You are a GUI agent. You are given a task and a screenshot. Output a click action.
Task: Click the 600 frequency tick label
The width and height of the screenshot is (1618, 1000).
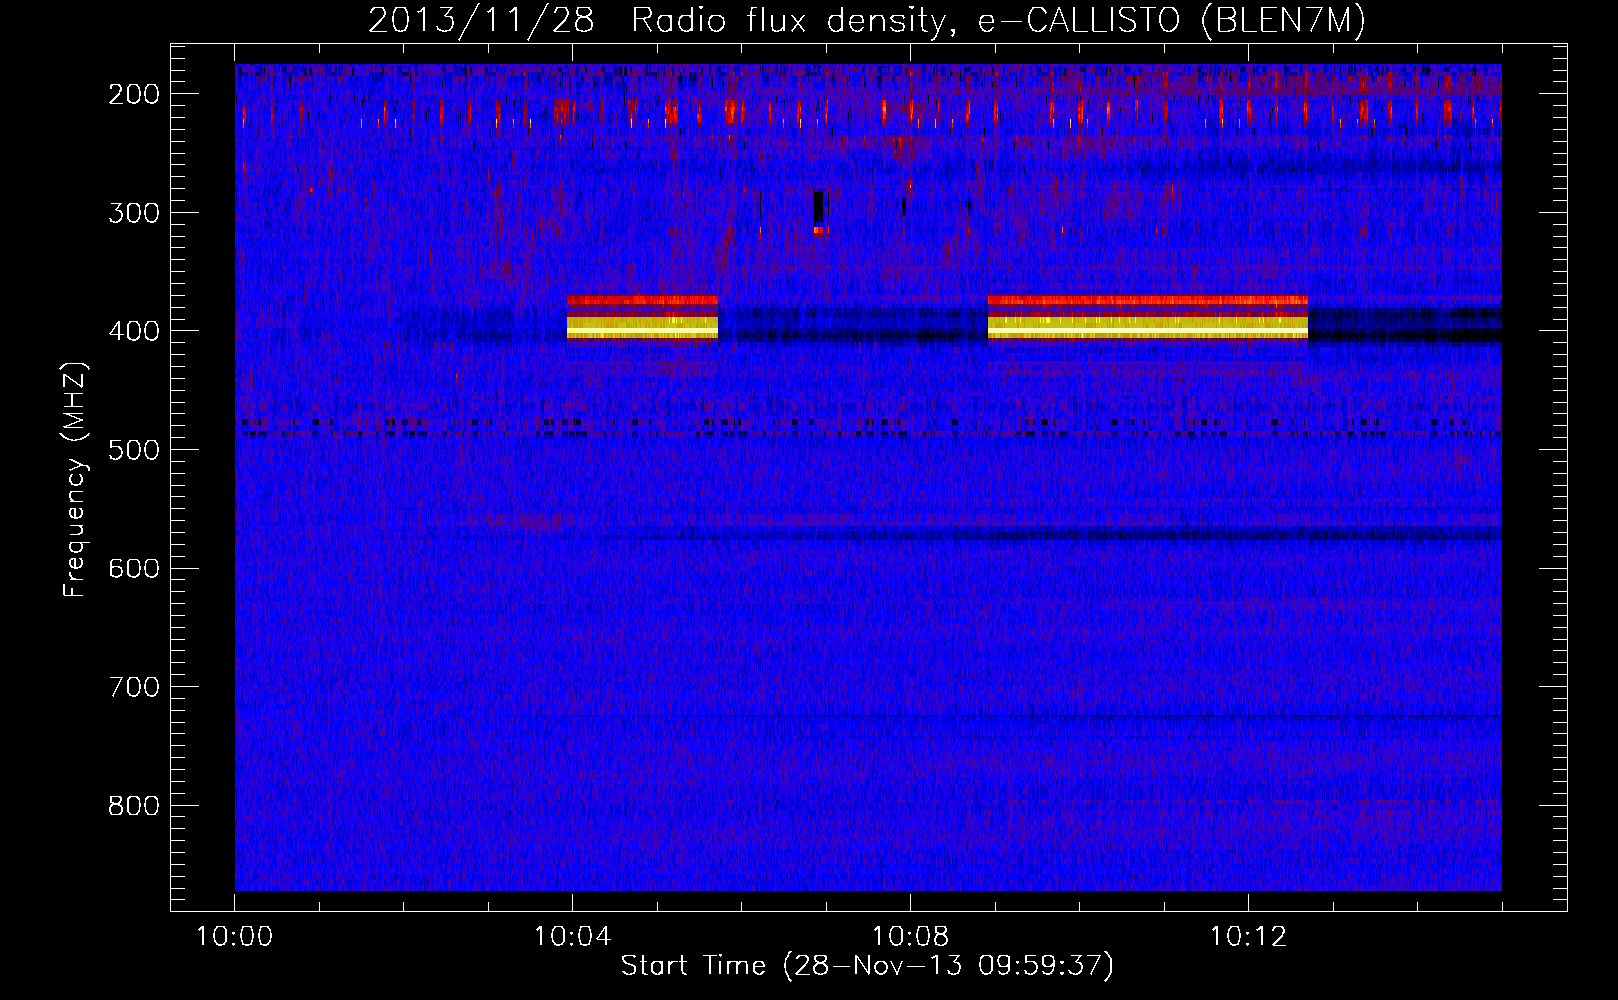click(134, 568)
